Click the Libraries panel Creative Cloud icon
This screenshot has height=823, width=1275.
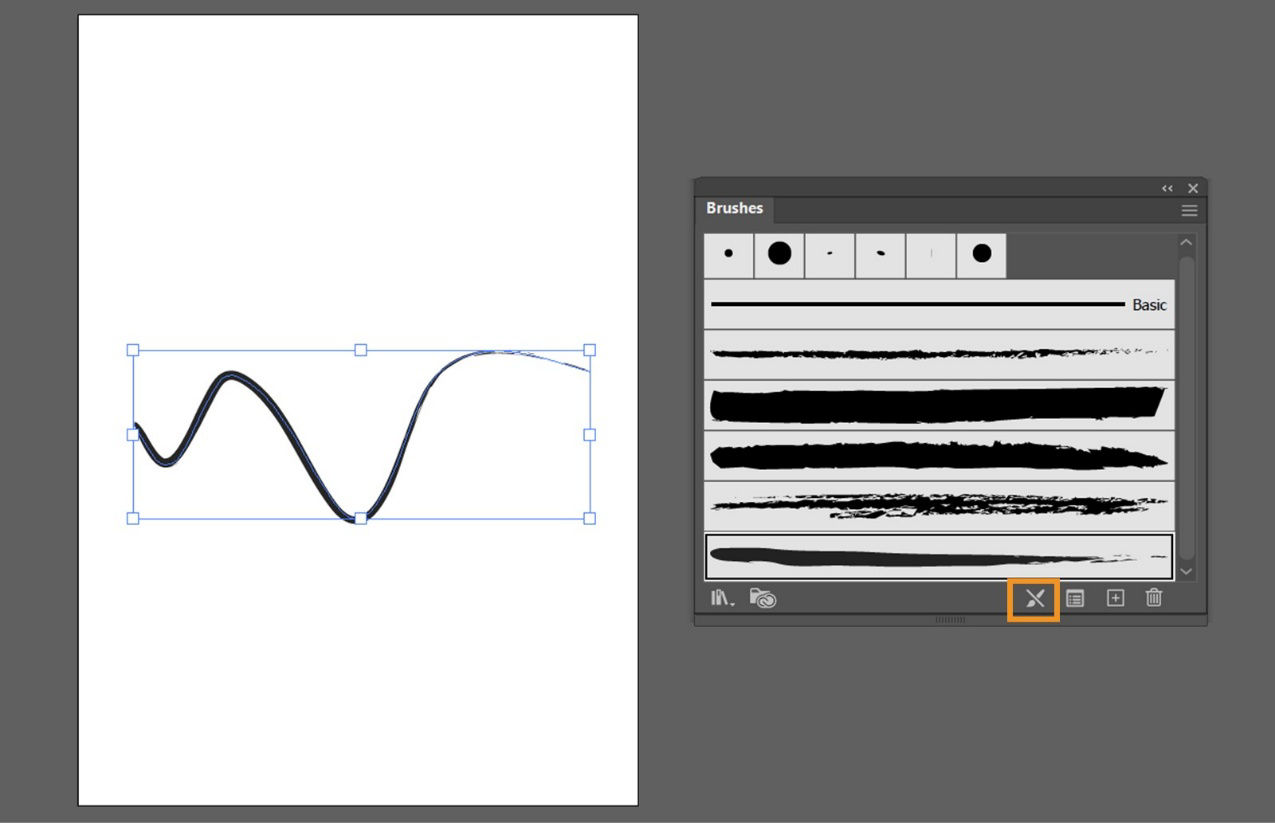(762, 598)
